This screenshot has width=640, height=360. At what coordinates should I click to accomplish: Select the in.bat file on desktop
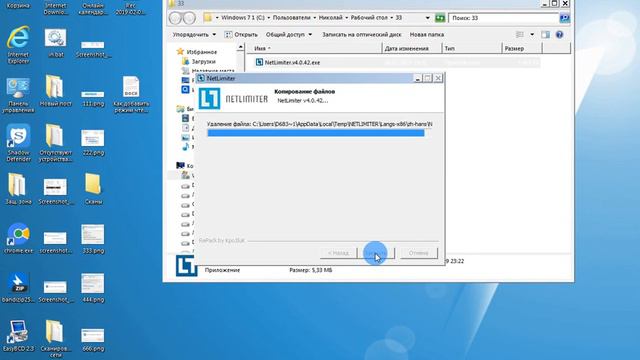point(56,43)
